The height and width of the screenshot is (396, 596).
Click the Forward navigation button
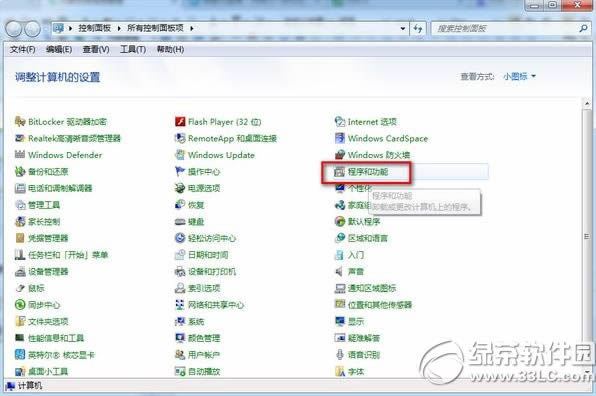click(x=33, y=29)
